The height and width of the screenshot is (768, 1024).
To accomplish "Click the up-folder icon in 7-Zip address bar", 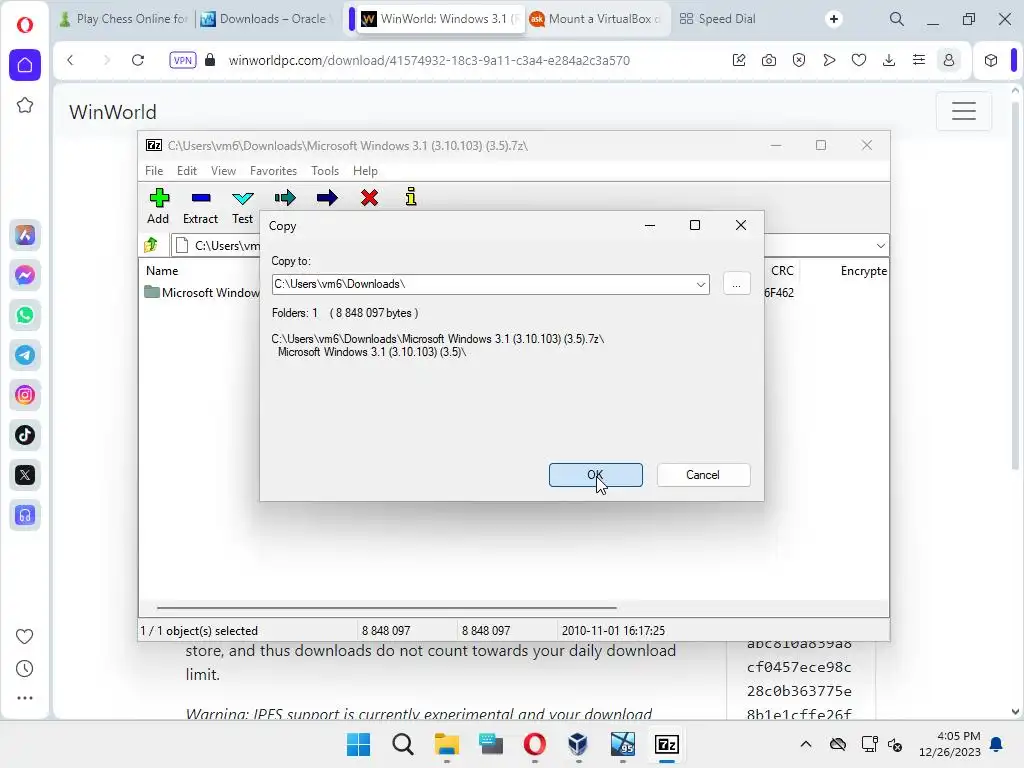I will click(x=151, y=245).
